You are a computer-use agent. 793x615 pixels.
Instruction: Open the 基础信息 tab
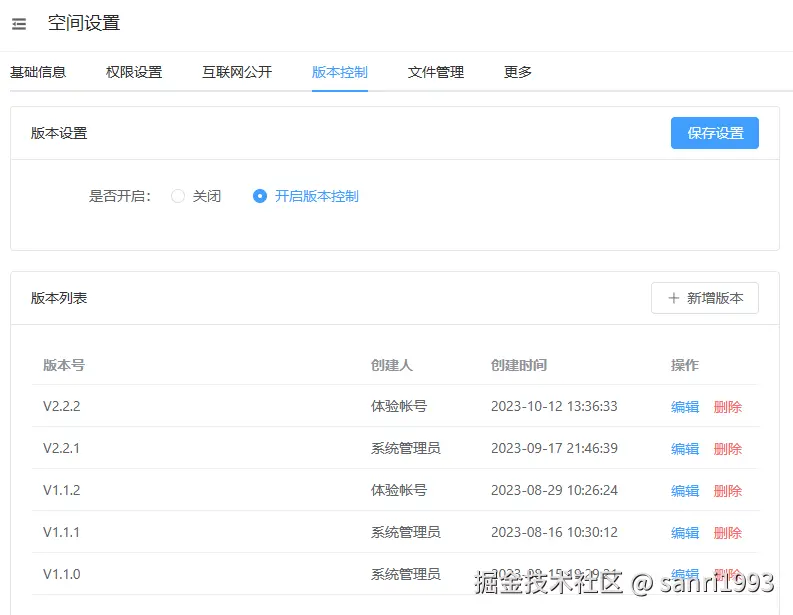38,72
